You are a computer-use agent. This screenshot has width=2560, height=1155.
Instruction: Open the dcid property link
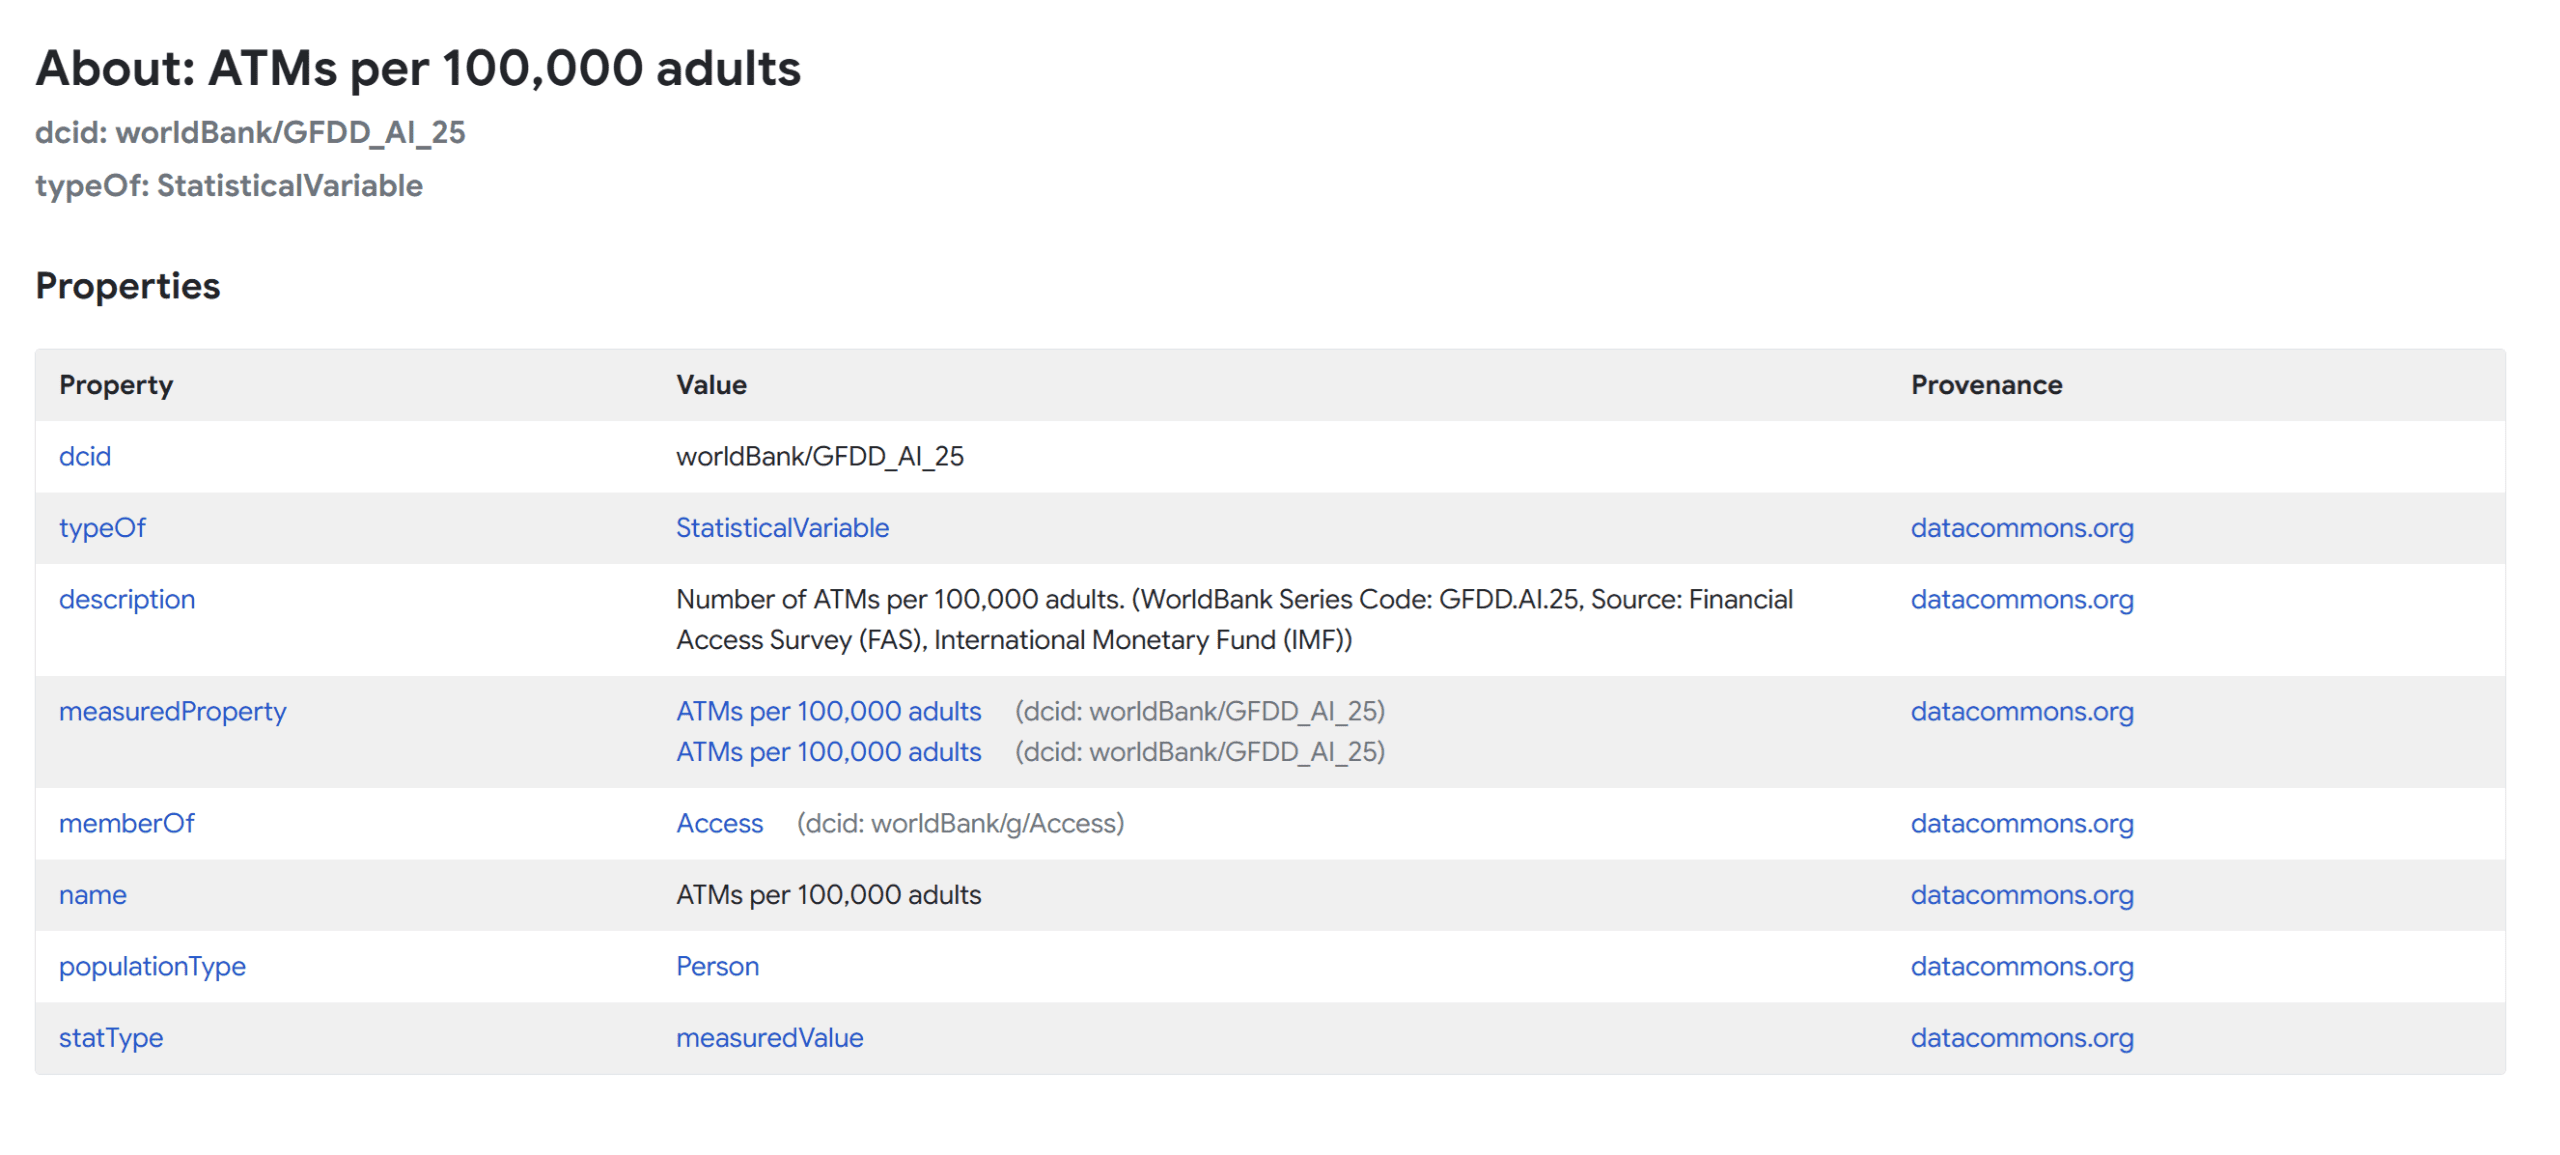point(85,456)
